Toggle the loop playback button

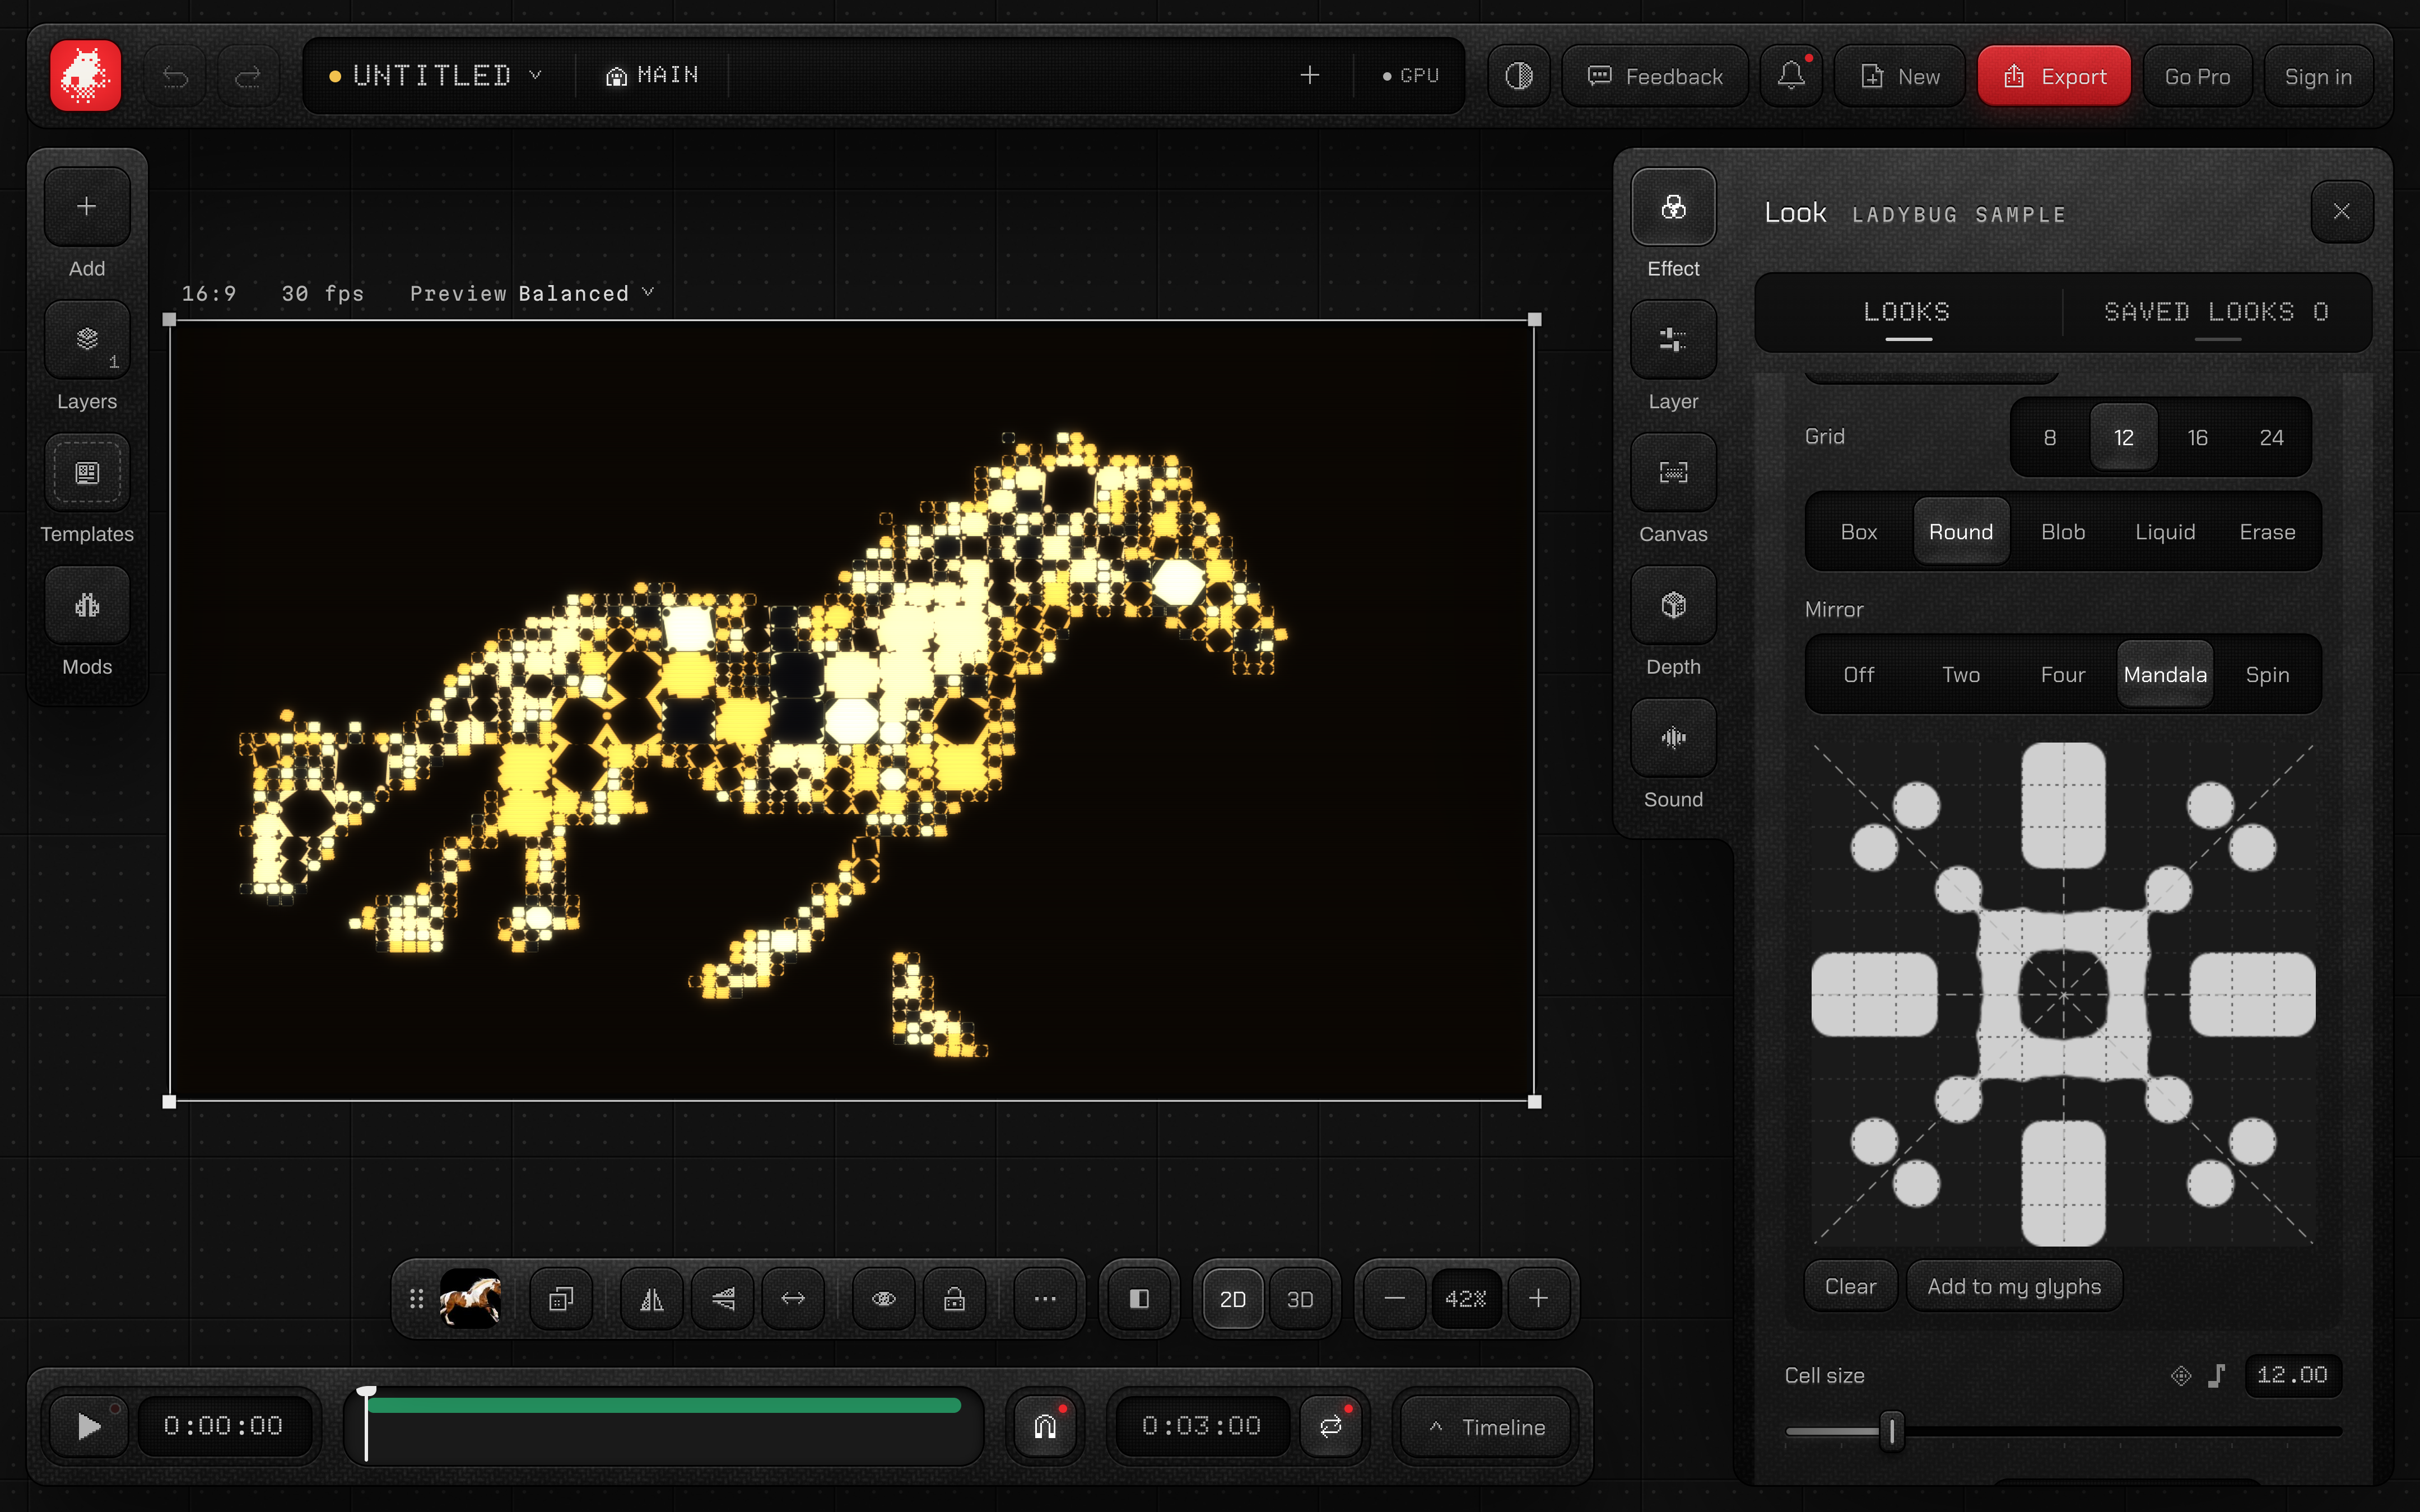(x=1331, y=1427)
